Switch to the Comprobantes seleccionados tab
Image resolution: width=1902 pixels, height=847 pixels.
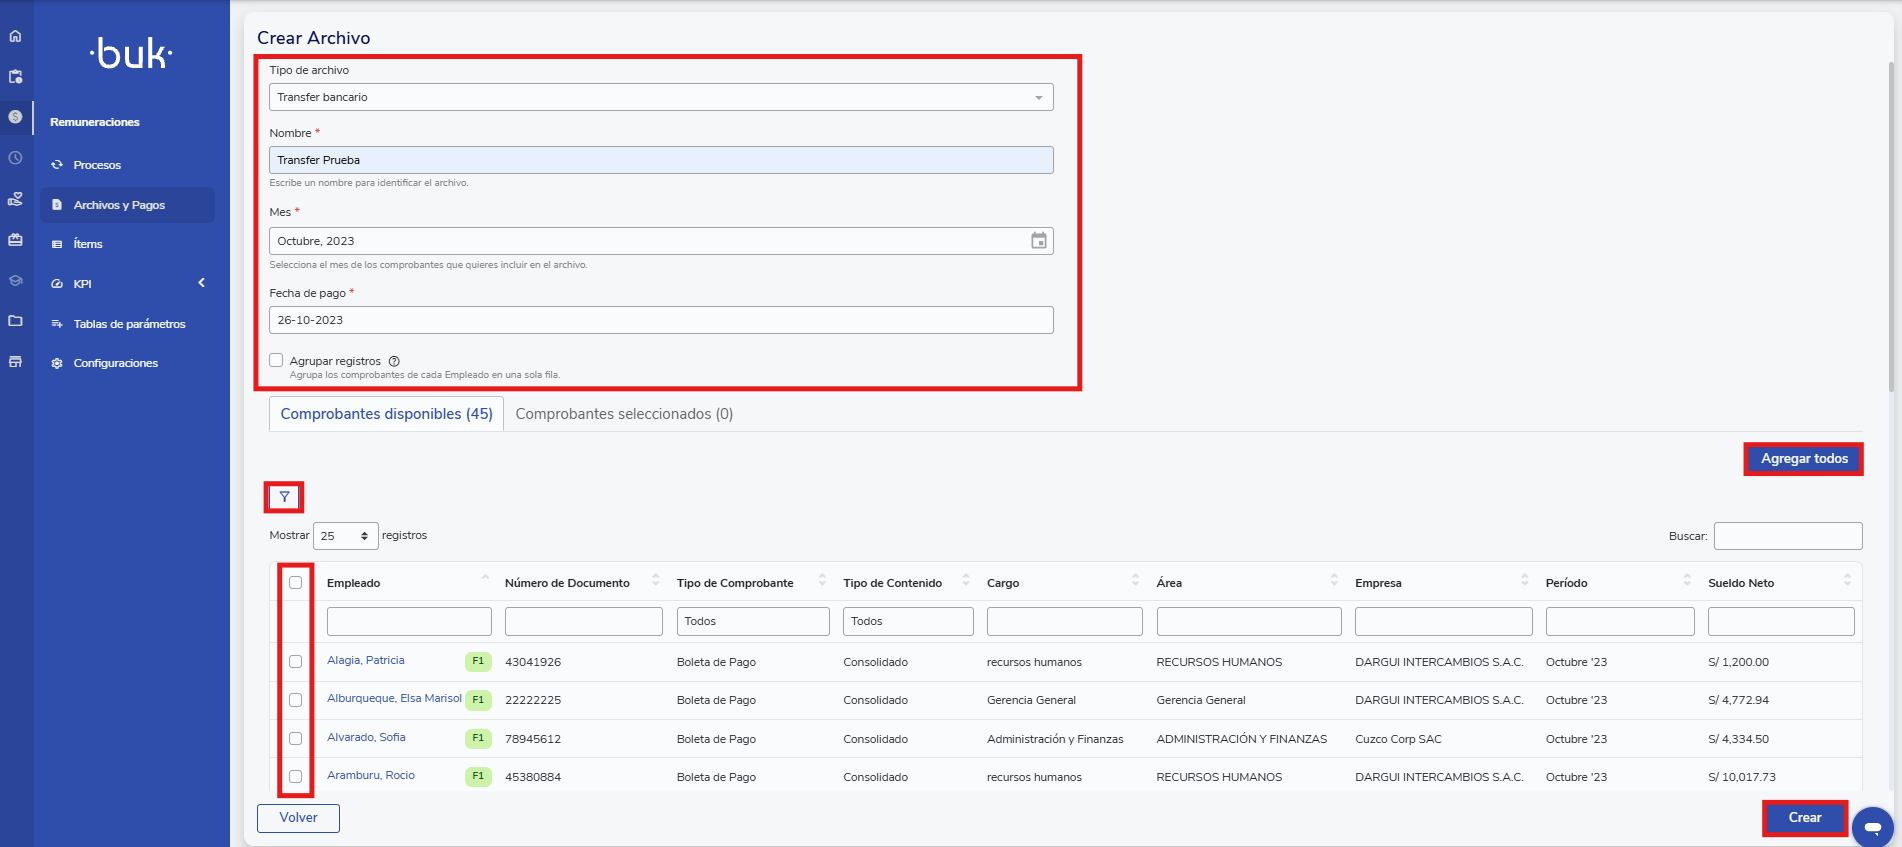[624, 414]
